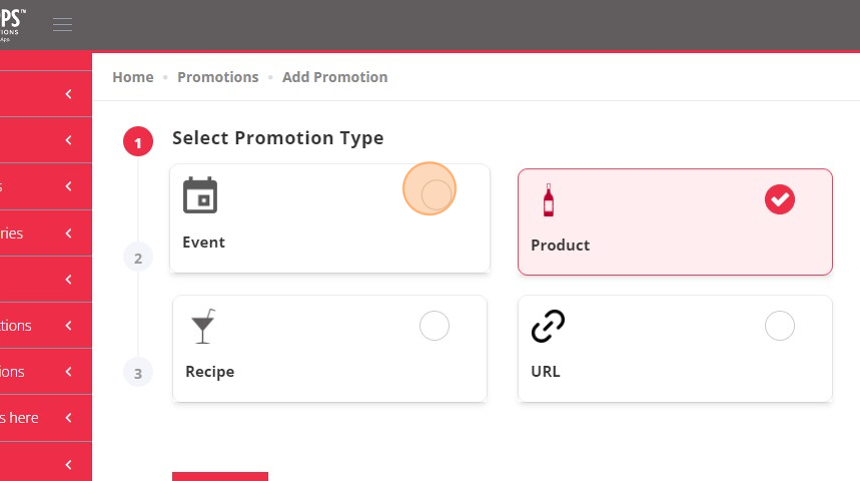
Task: Click the step 2 circle indicator
Action: click(138, 258)
